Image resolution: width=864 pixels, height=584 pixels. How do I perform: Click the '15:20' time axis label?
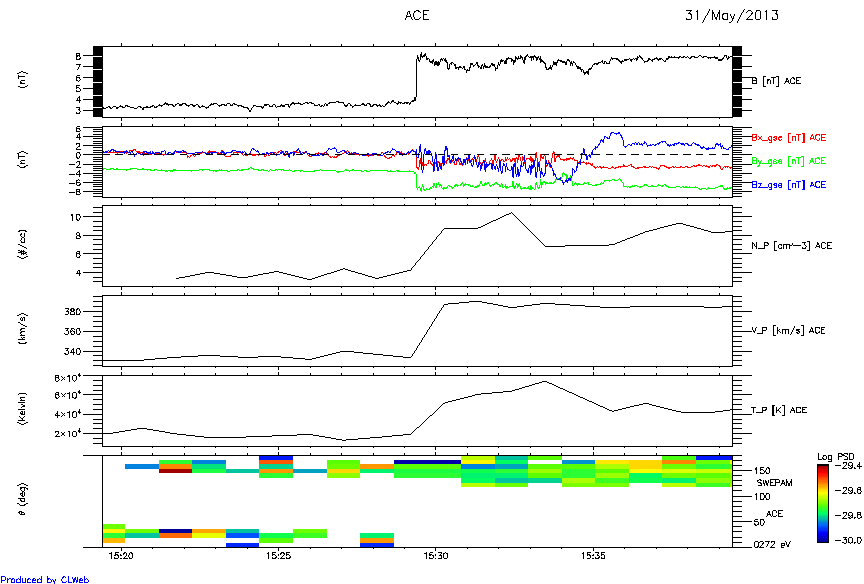(x=121, y=556)
